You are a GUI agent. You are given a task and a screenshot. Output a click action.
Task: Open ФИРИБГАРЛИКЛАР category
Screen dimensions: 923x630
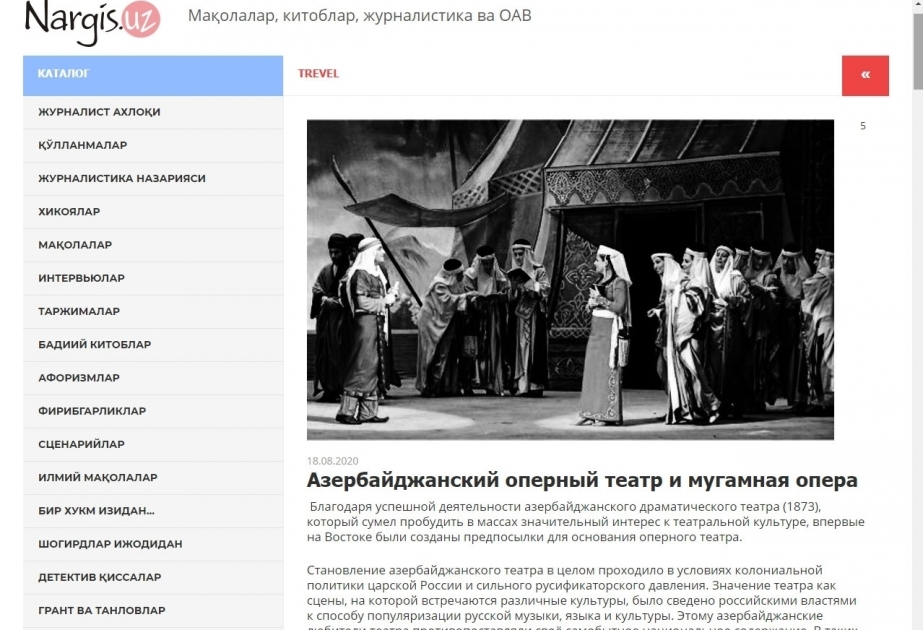(153, 411)
